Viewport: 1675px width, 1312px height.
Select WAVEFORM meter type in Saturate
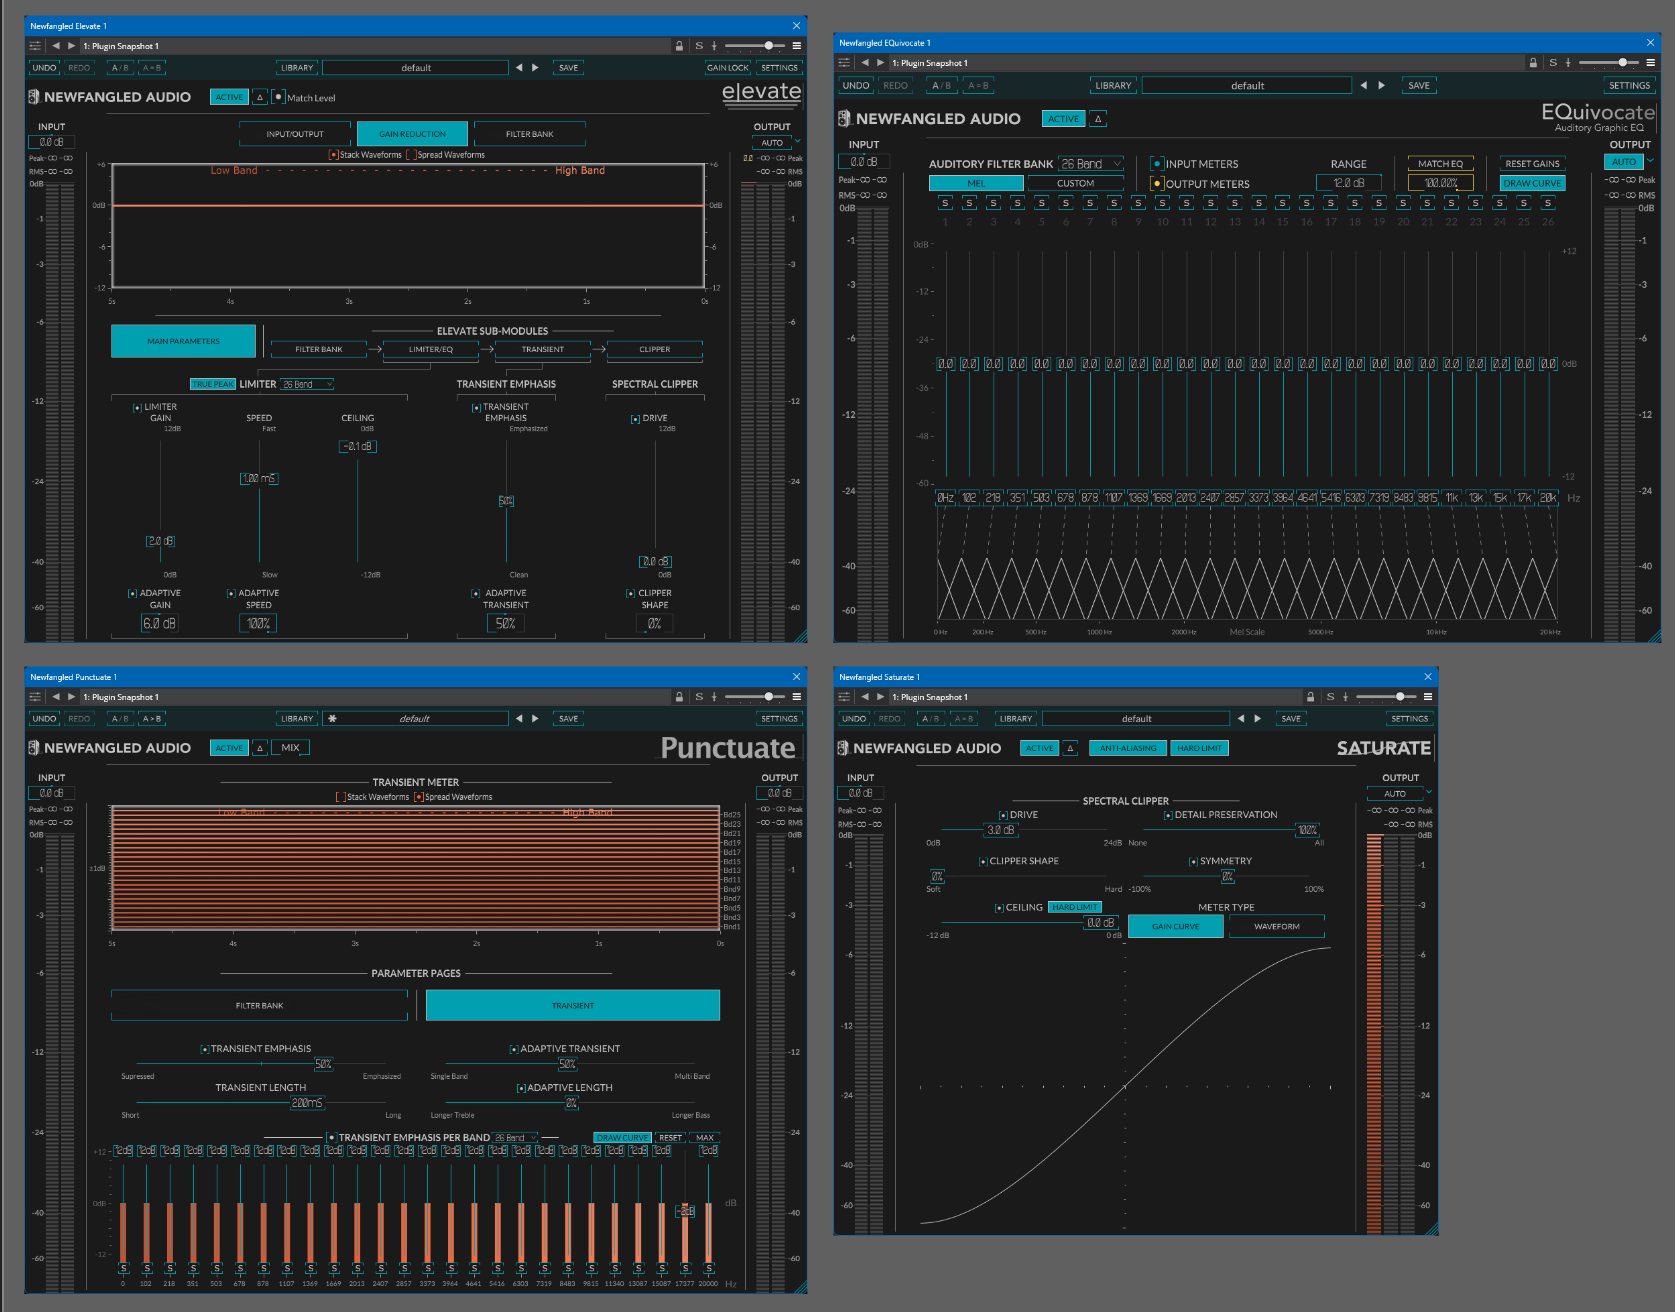point(1277,926)
